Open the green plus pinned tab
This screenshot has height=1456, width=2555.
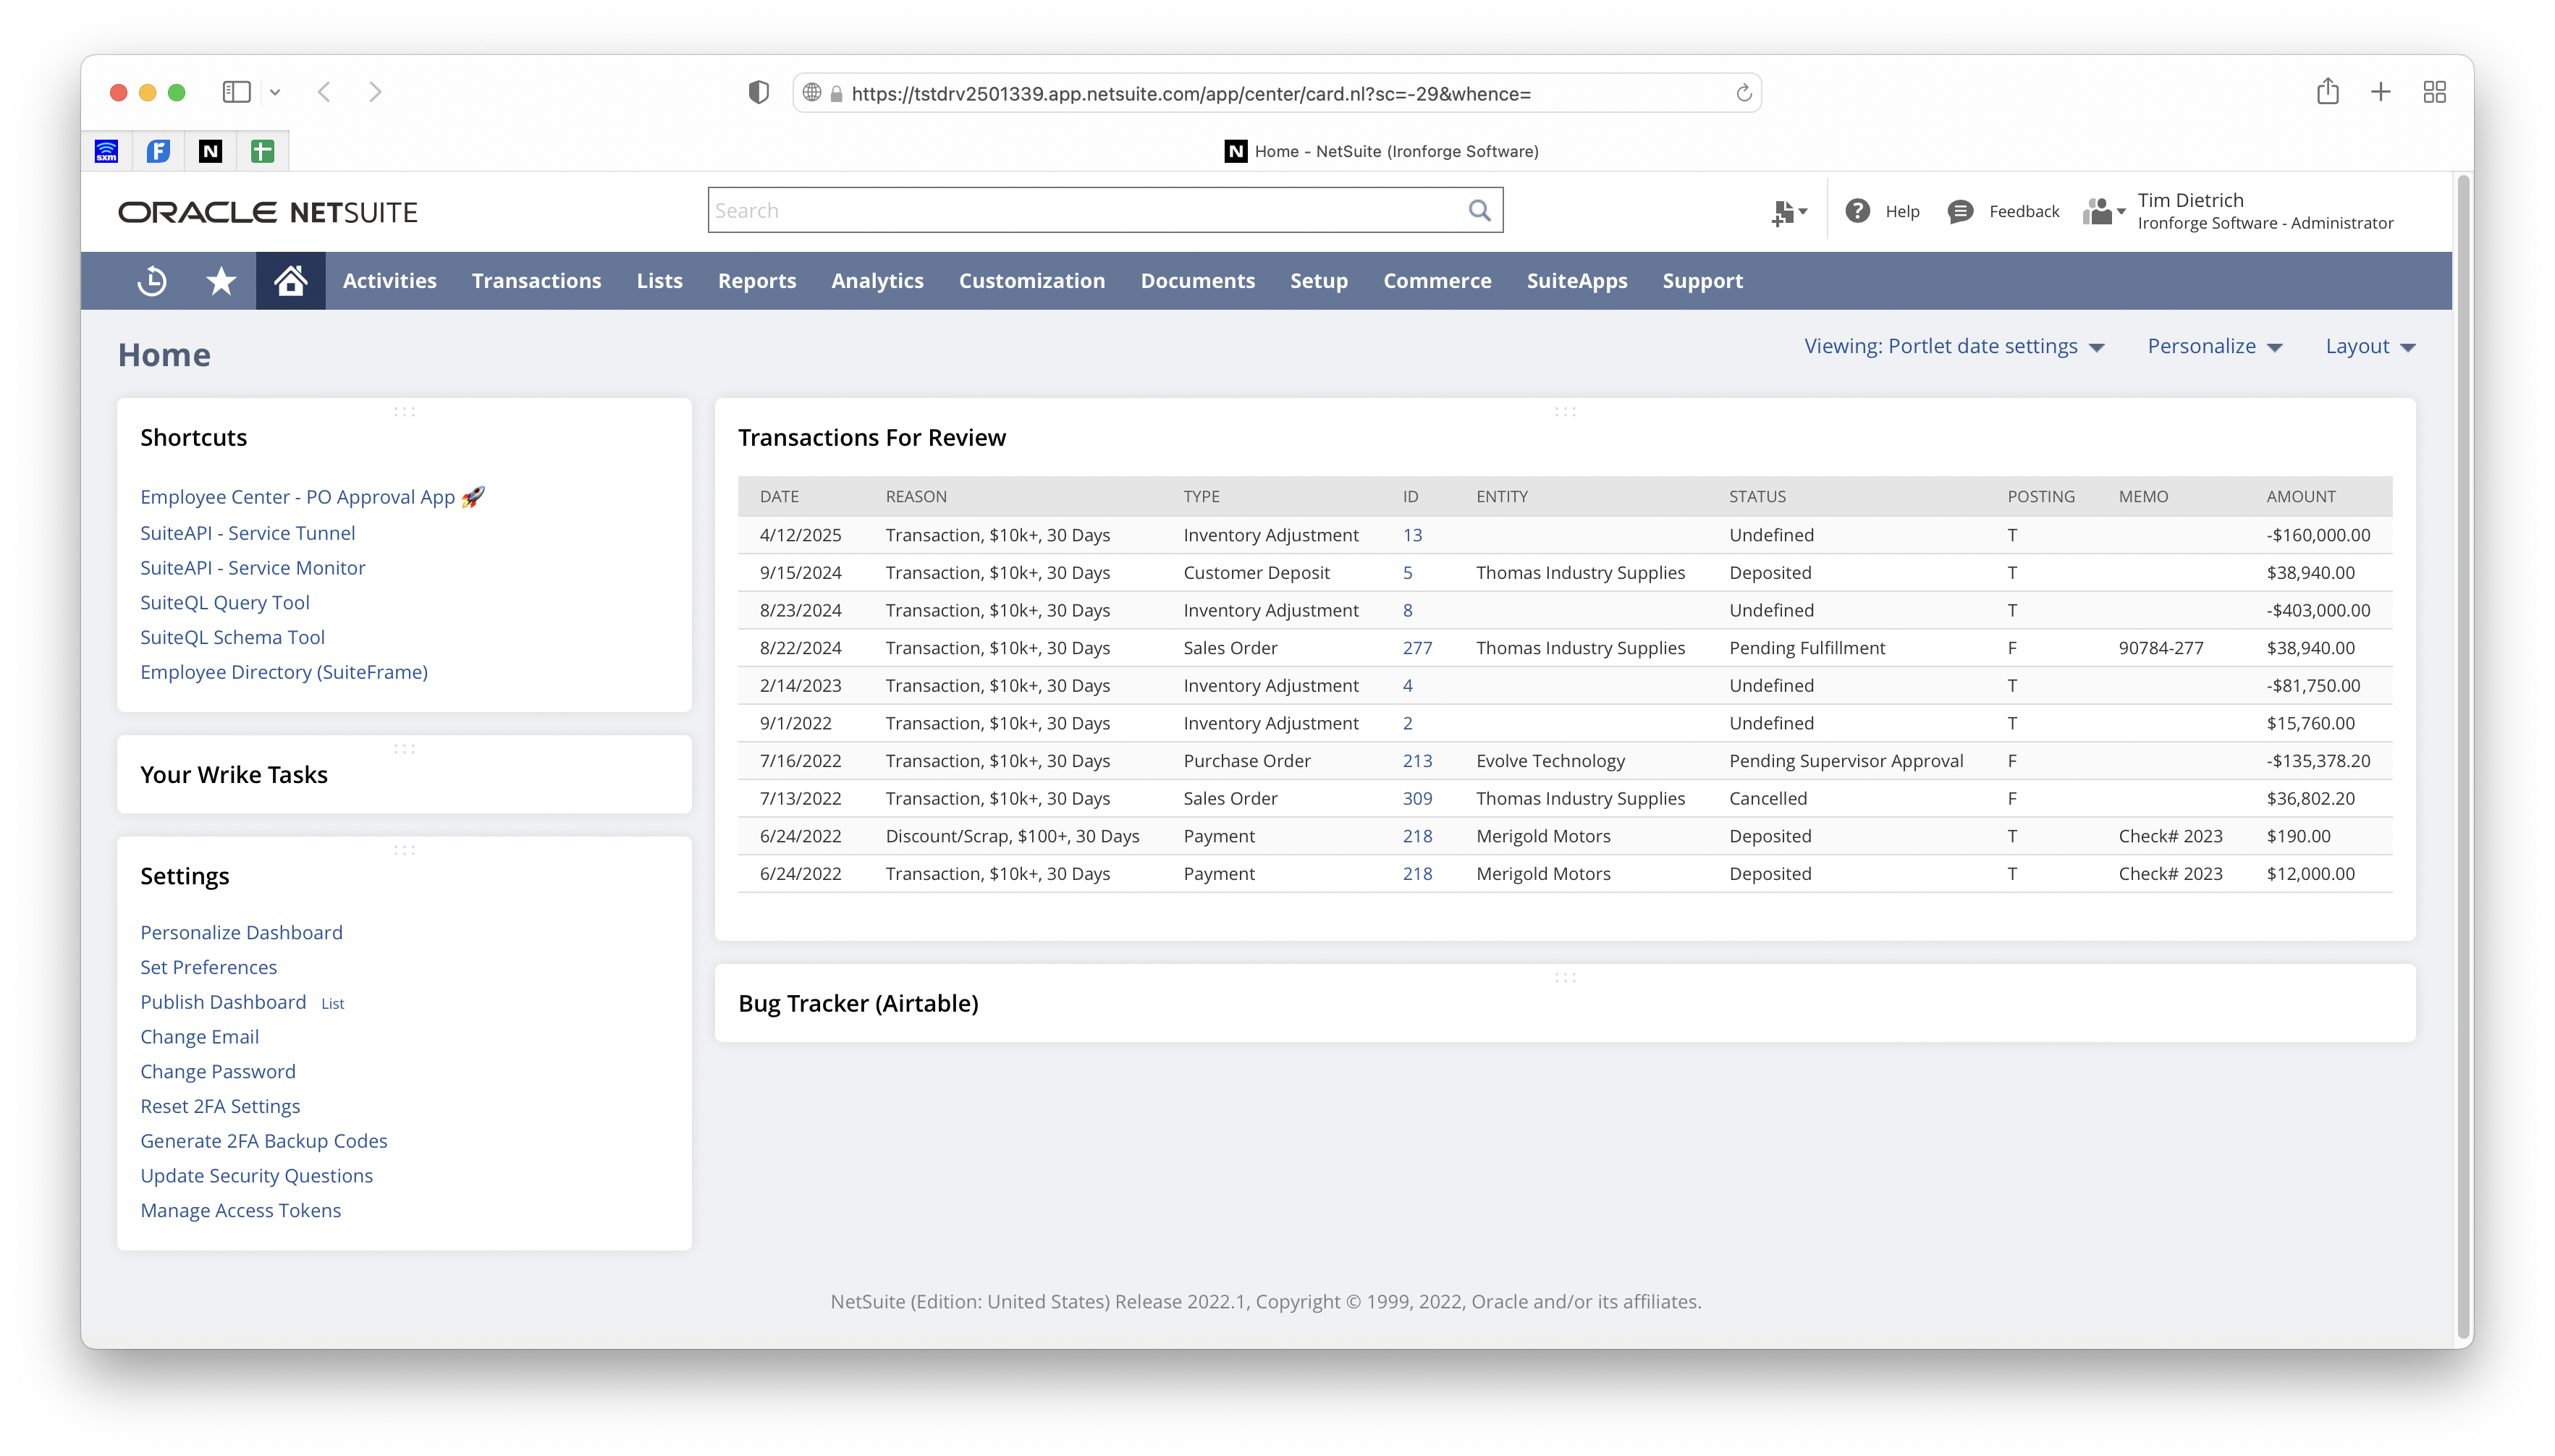(262, 151)
